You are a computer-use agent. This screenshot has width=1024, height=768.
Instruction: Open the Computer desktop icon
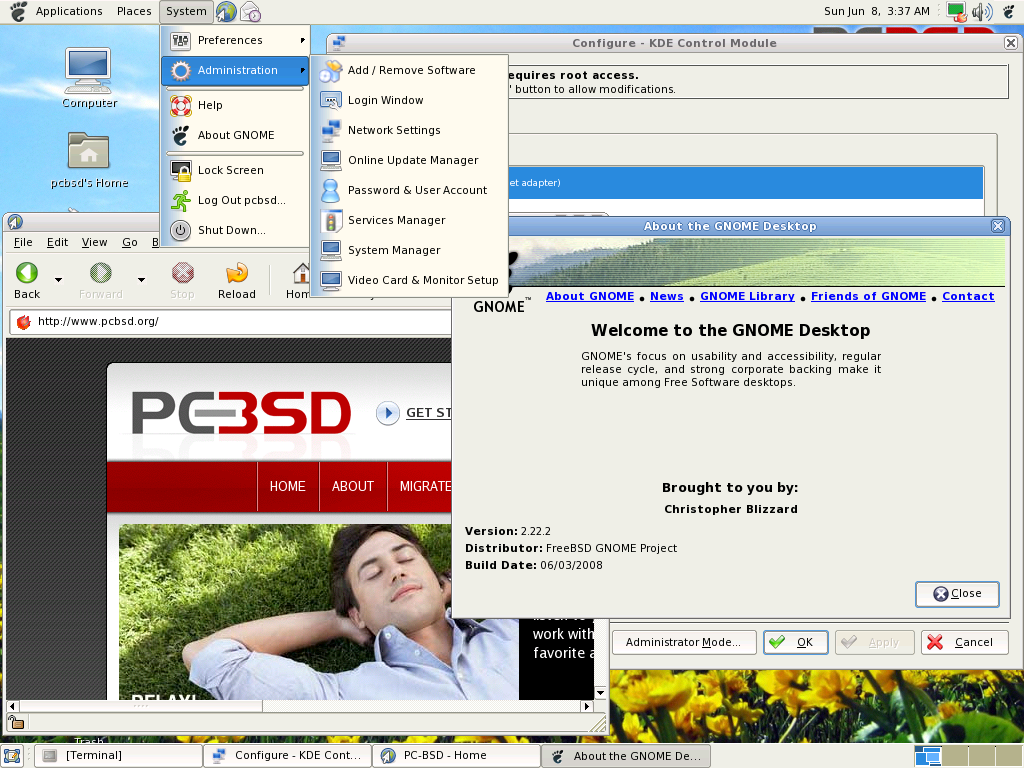89,78
